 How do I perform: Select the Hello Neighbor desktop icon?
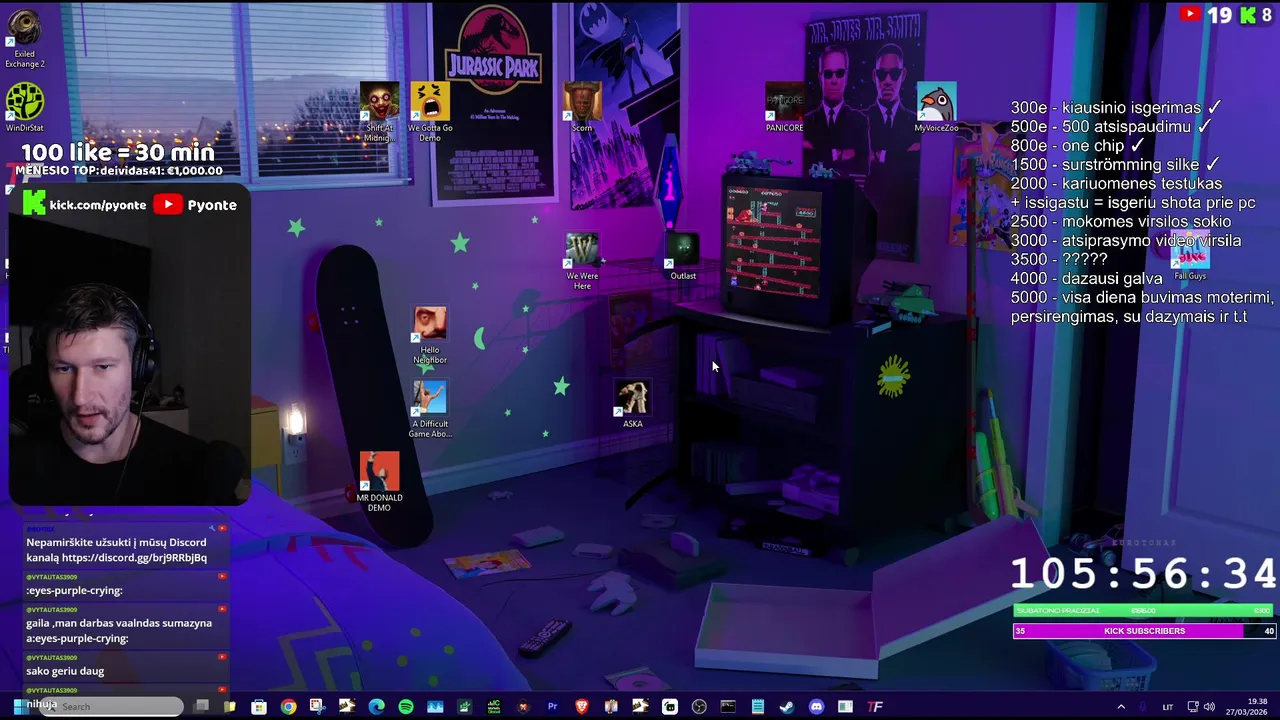click(430, 336)
